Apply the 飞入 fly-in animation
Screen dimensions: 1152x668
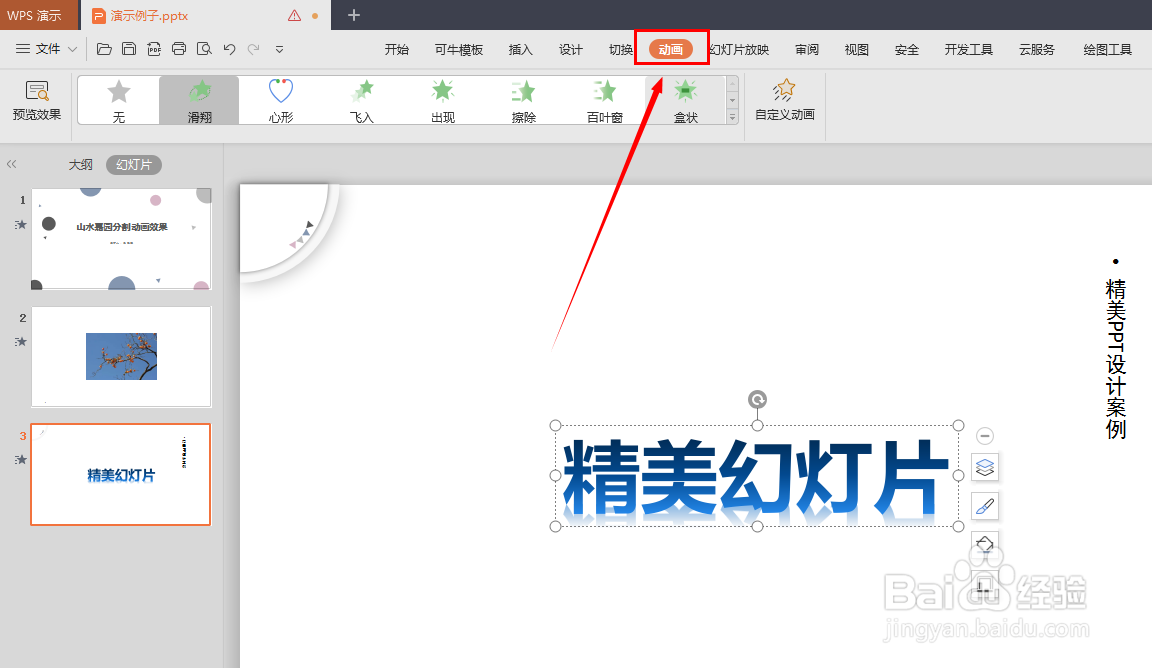tap(361, 101)
